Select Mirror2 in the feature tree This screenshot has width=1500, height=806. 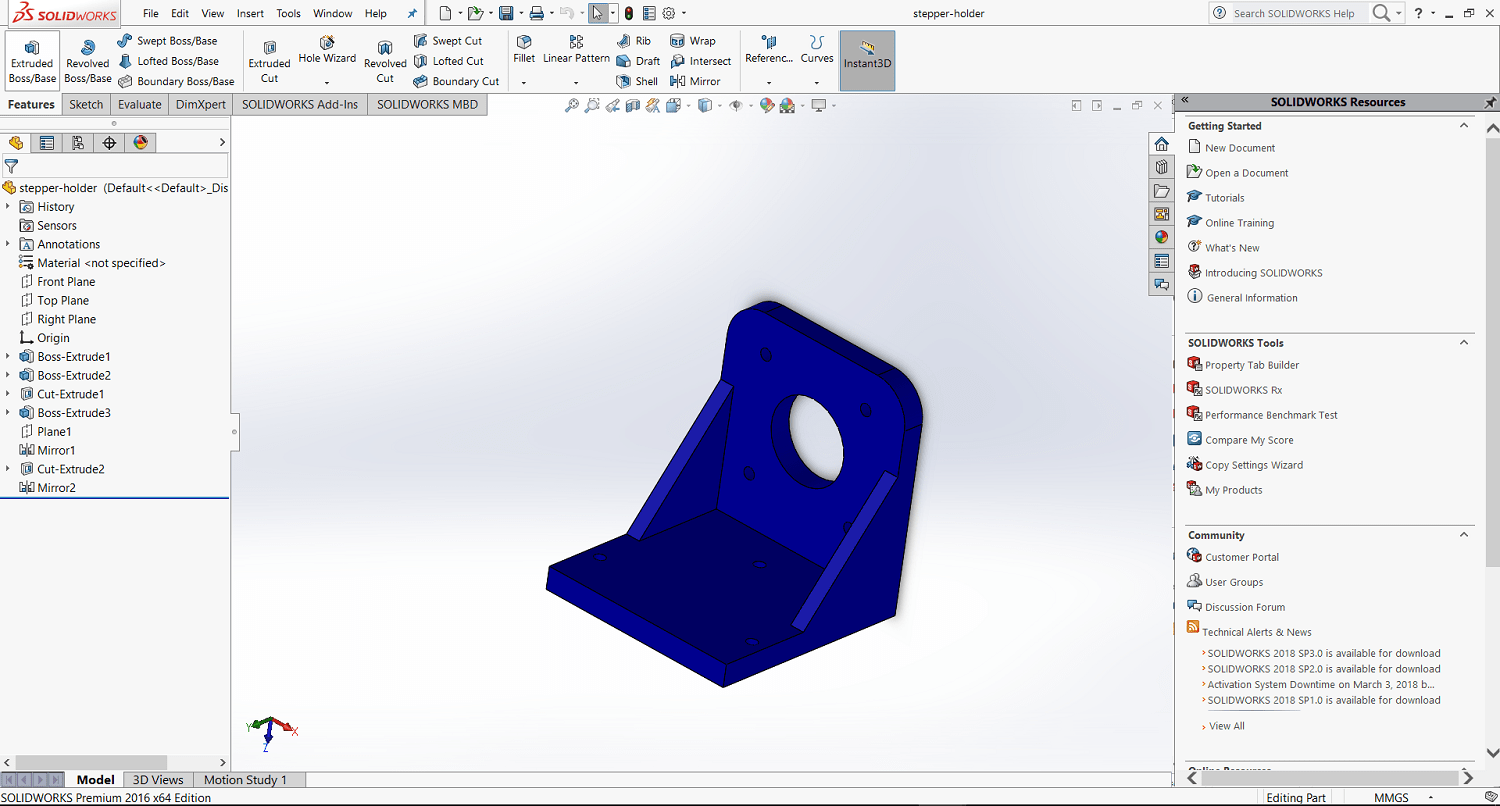coord(57,488)
